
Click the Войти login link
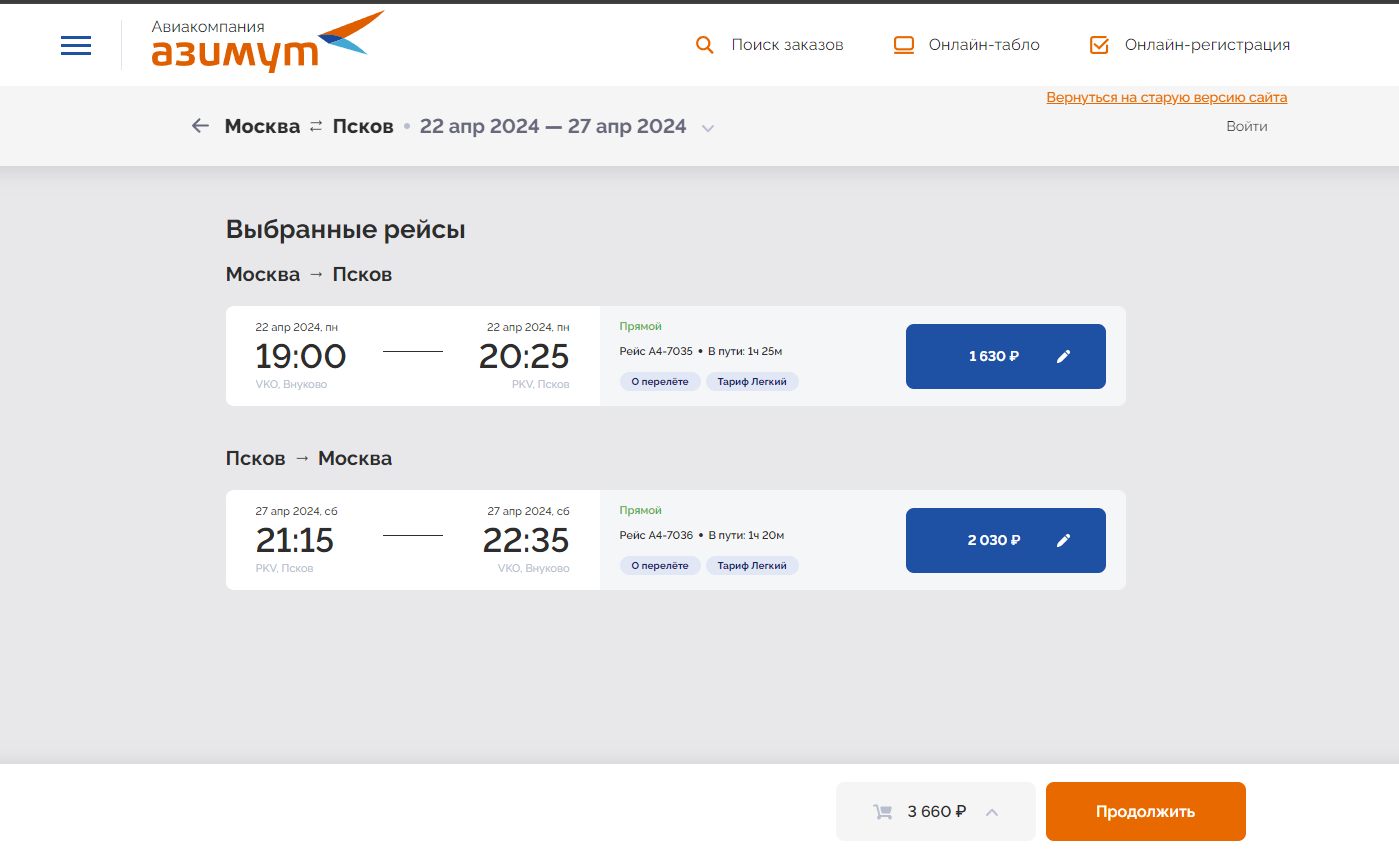[1247, 126]
